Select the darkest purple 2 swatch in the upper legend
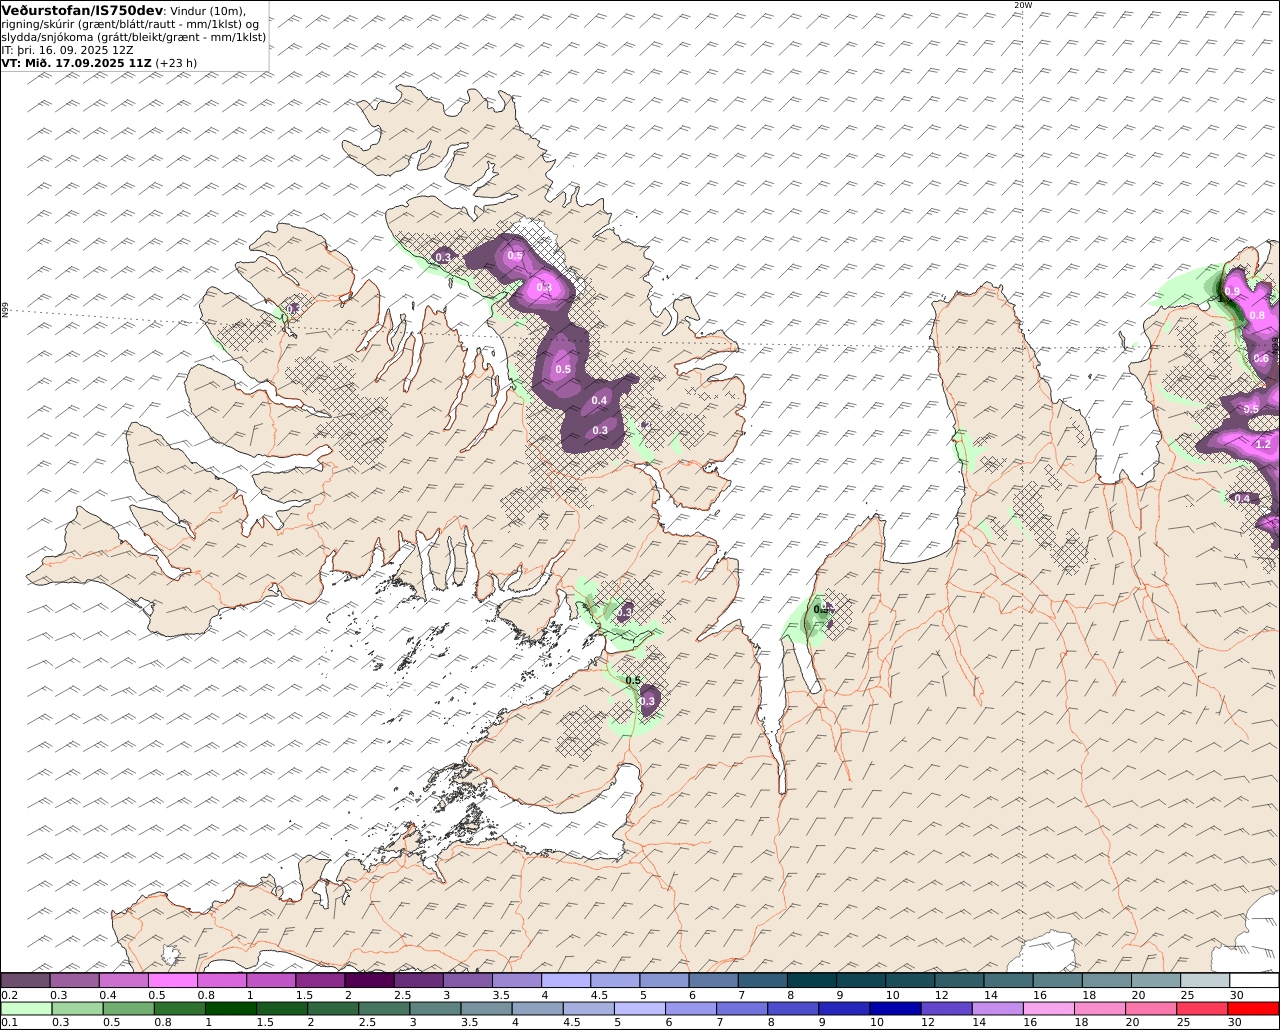Screen dimensions: 1280x1030 369,980
